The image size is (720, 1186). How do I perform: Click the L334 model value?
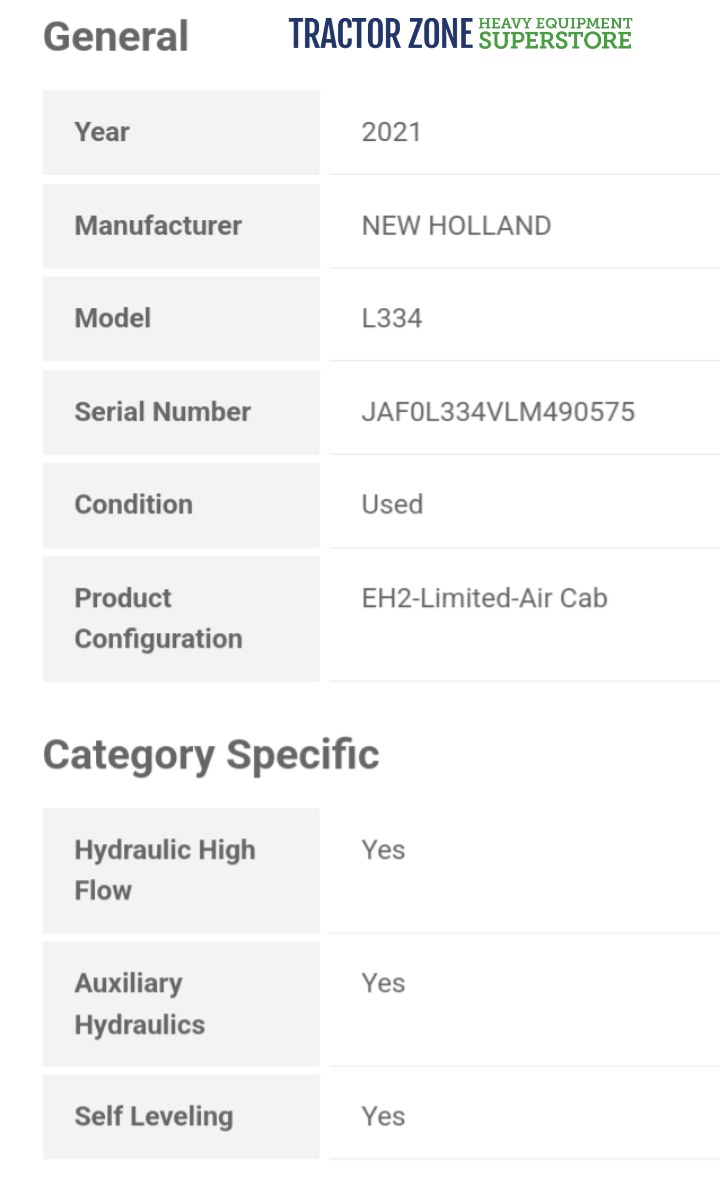[x=392, y=318]
